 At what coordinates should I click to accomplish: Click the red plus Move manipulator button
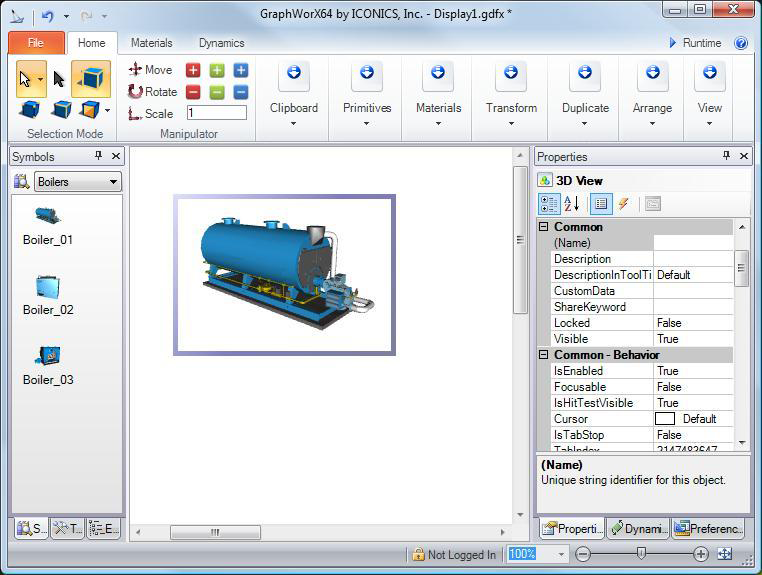(x=193, y=70)
